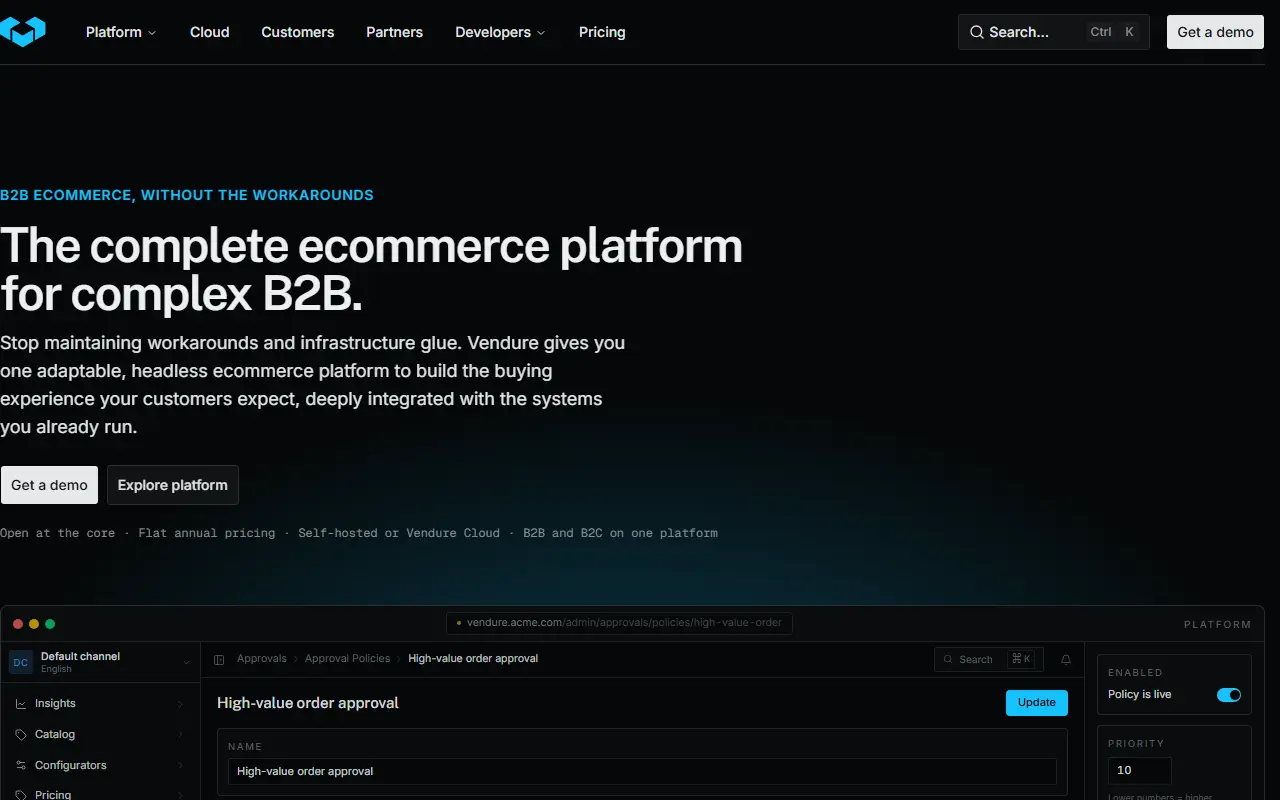Viewport: 1280px width, 800px height.
Task: Expand the Configurators sidebar chevron
Action: click(x=180, y=766)
